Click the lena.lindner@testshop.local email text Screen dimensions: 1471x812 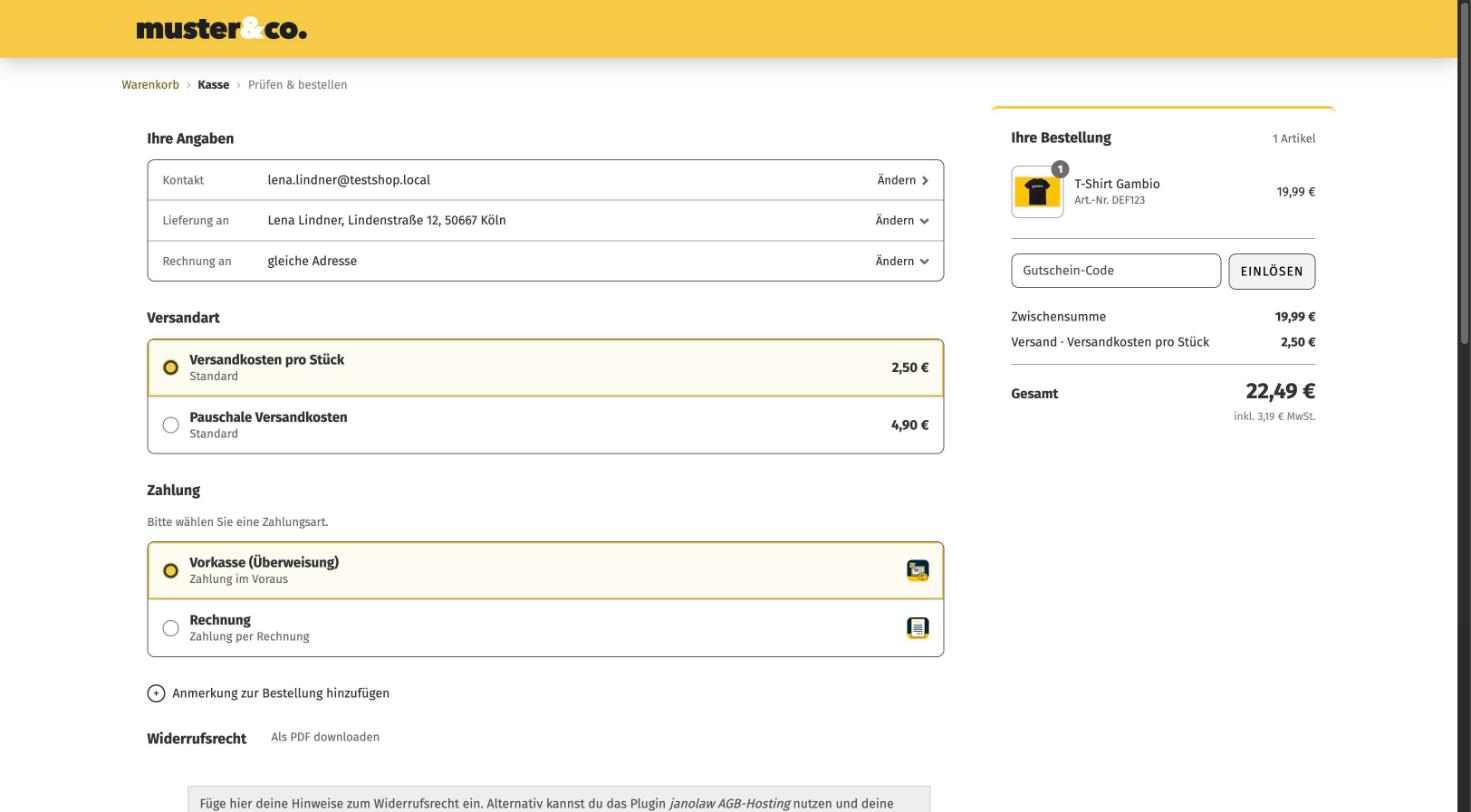[x=349, y=180]
